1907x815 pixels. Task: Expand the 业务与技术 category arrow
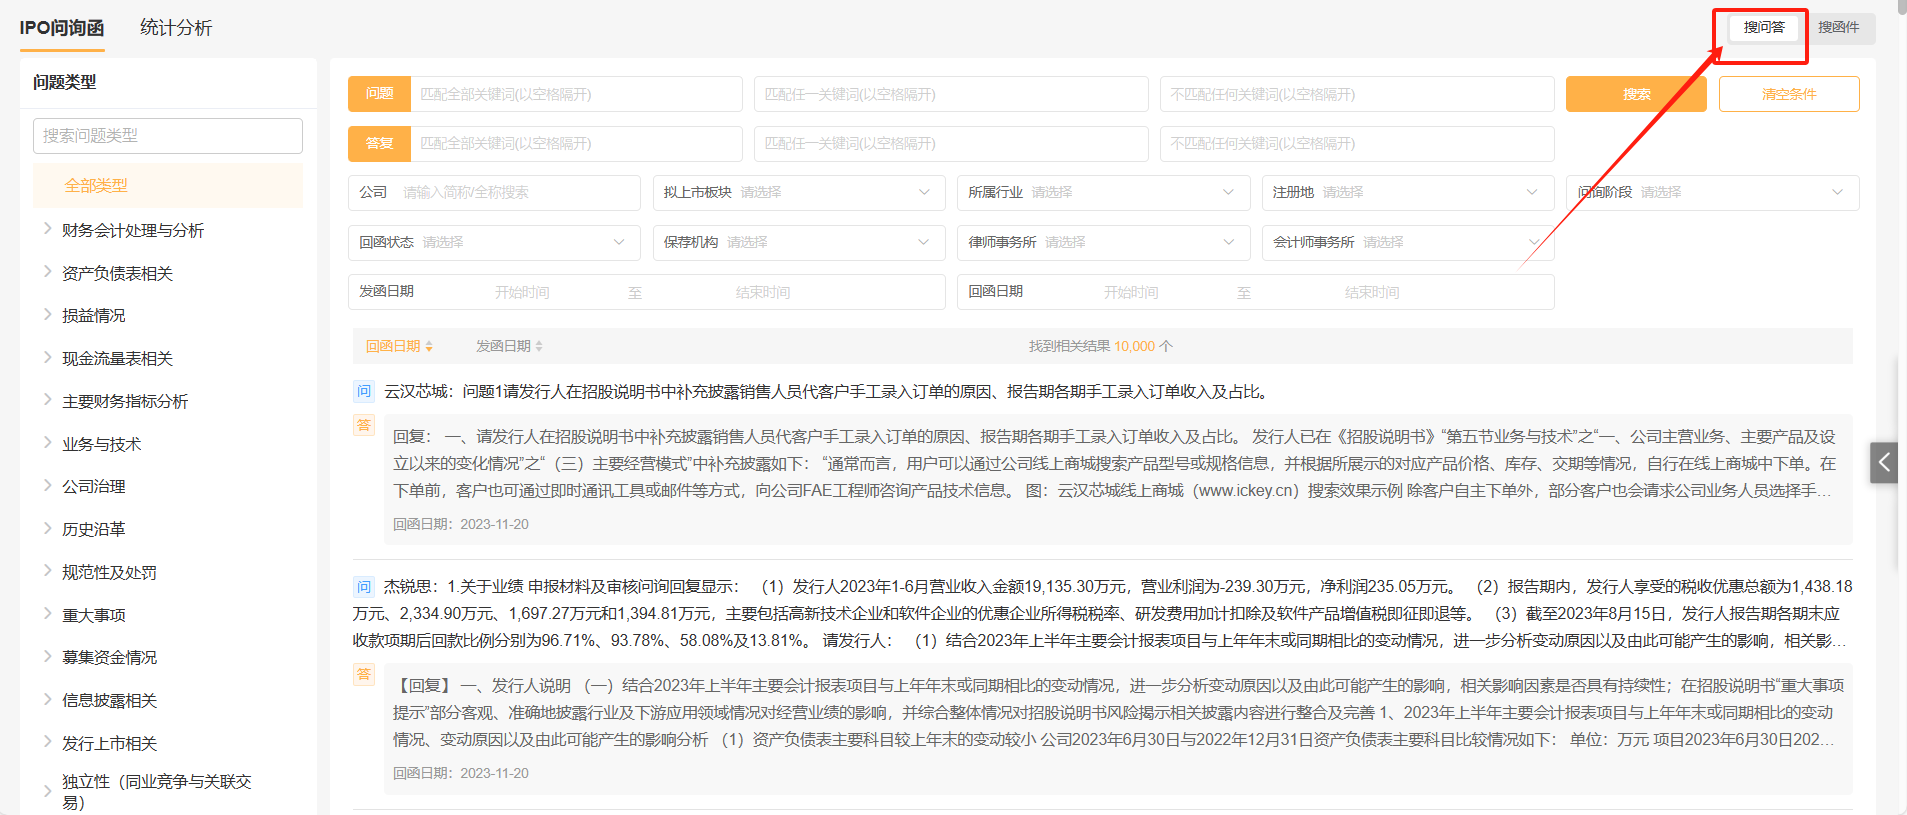click(x=47, y=443)
